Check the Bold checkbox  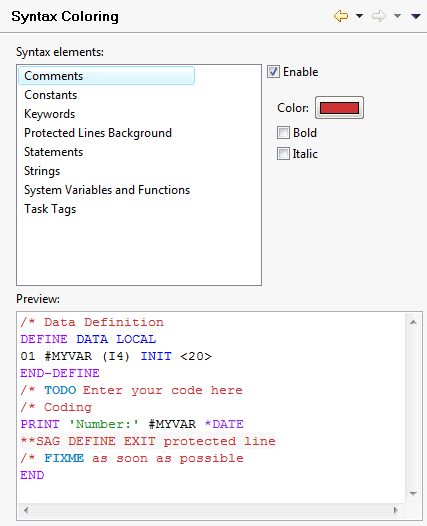point(283,133)
